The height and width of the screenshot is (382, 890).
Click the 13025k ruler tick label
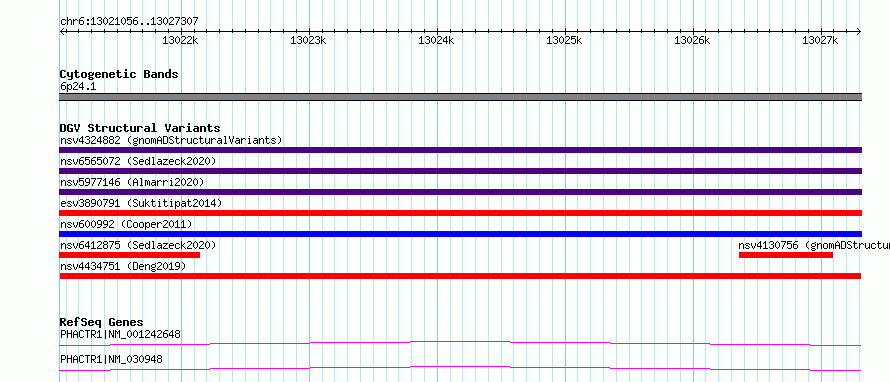point(564,40)
